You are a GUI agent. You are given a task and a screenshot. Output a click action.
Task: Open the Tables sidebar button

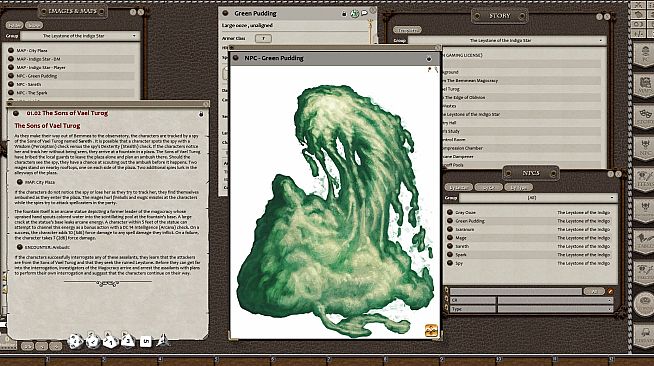tap(644, 242)
